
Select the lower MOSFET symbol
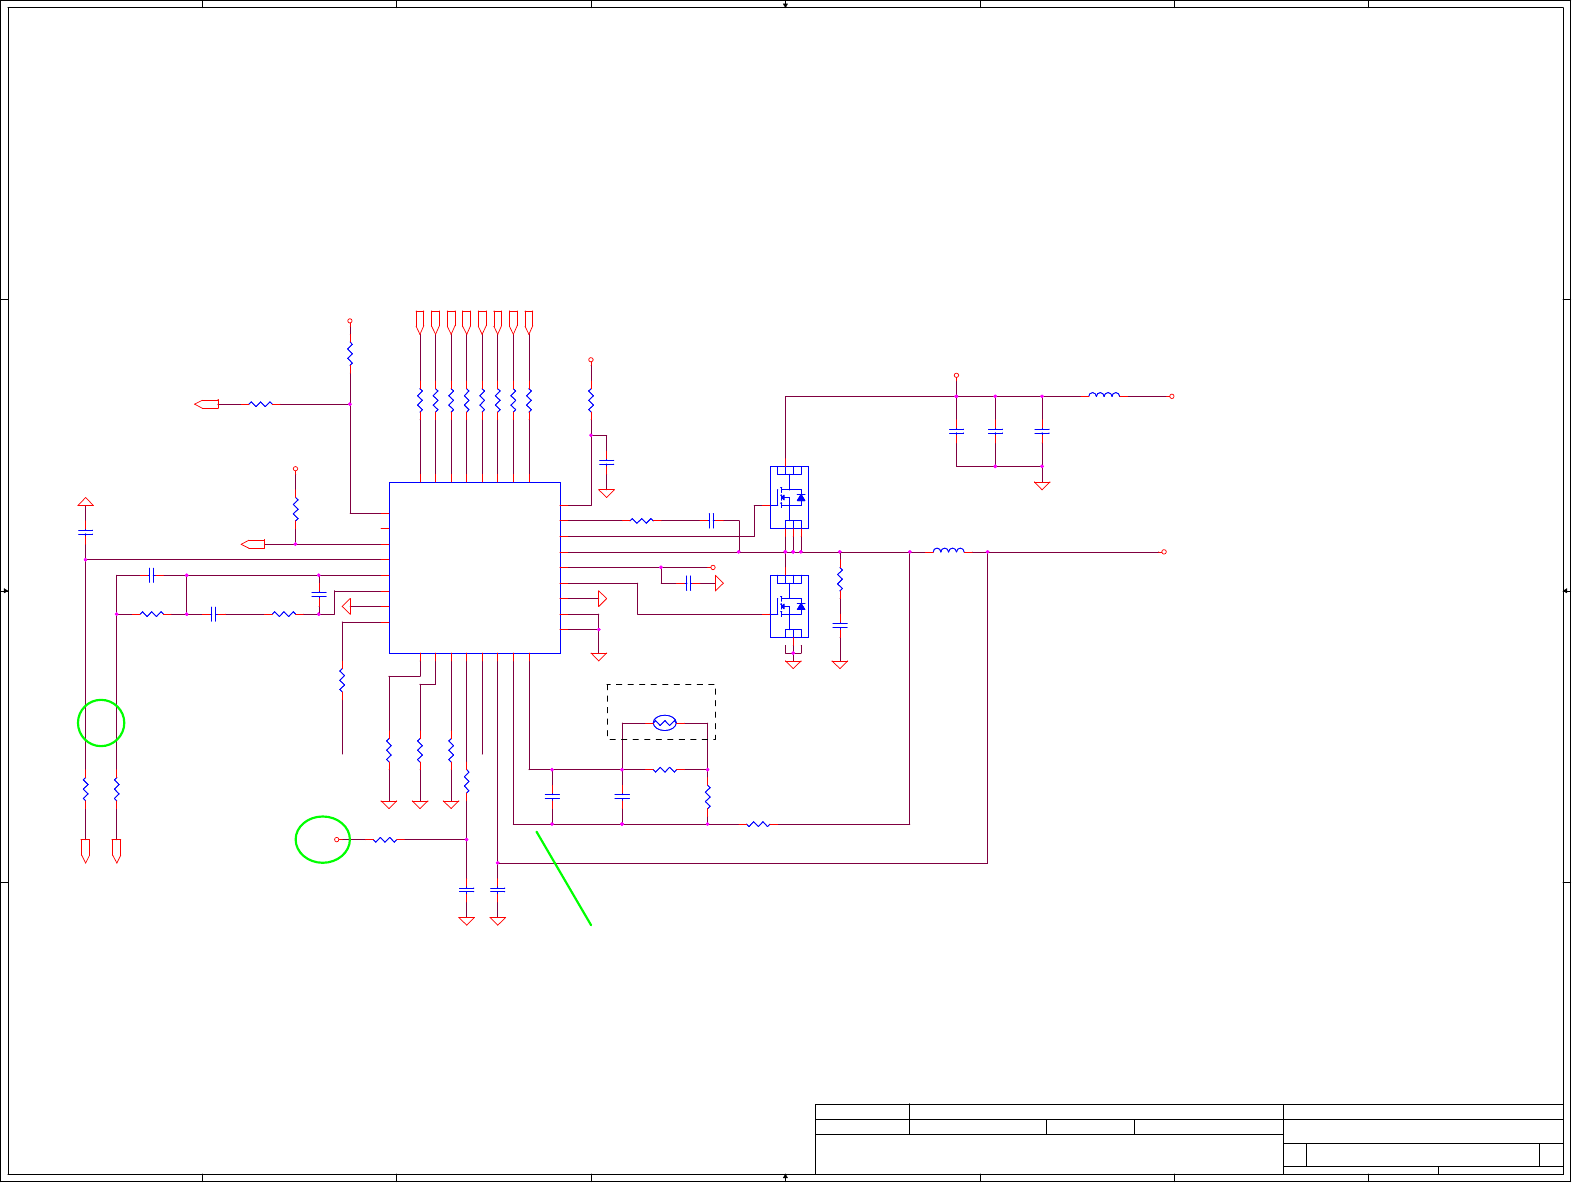click(x=790, y=606)
